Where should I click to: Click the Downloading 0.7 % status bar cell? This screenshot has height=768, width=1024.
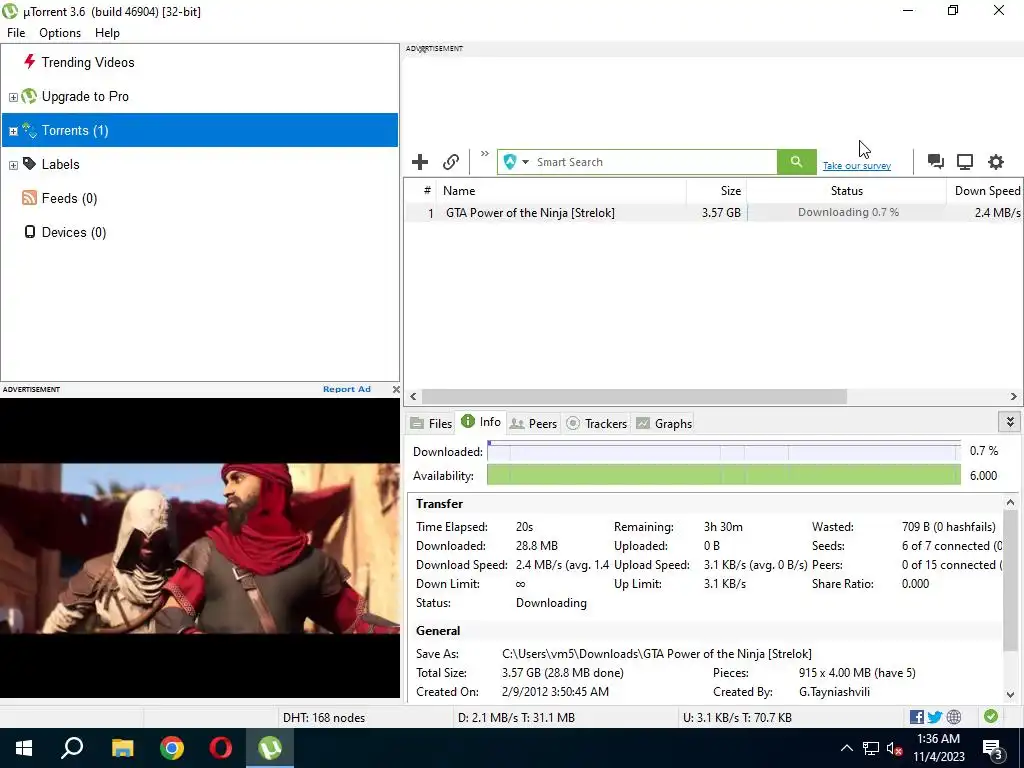tap(846, 212)
